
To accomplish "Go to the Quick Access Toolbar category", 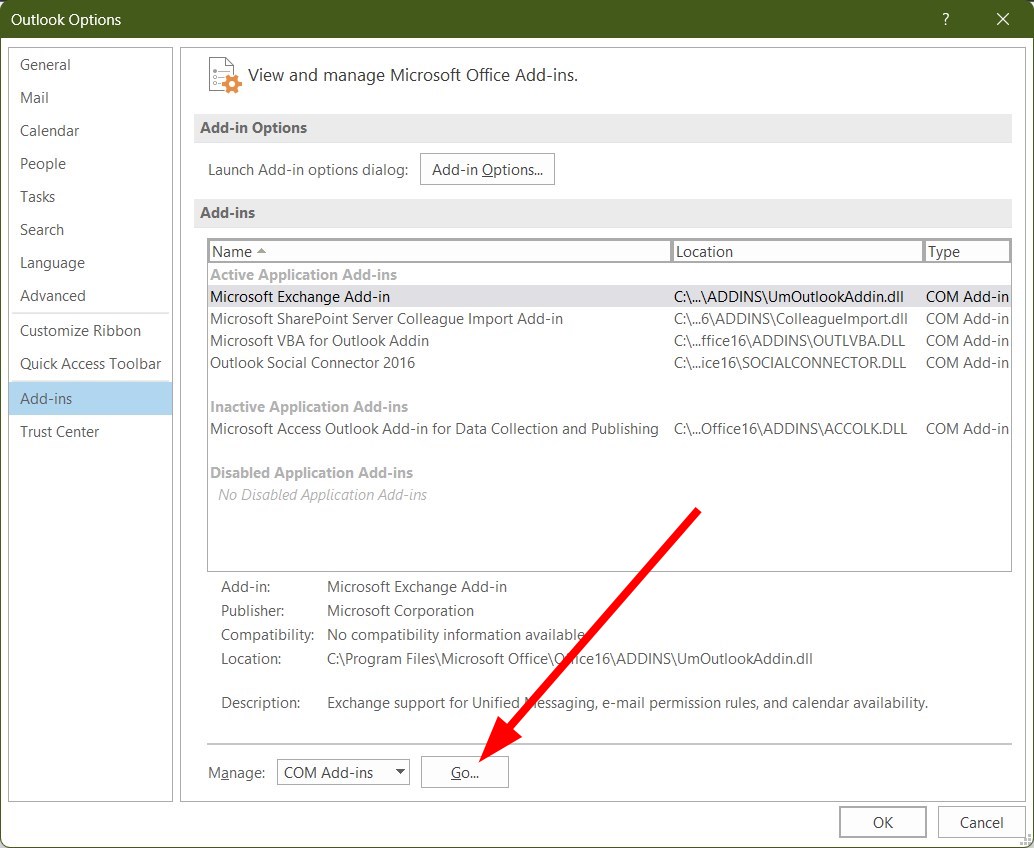I will coord(90,364).
